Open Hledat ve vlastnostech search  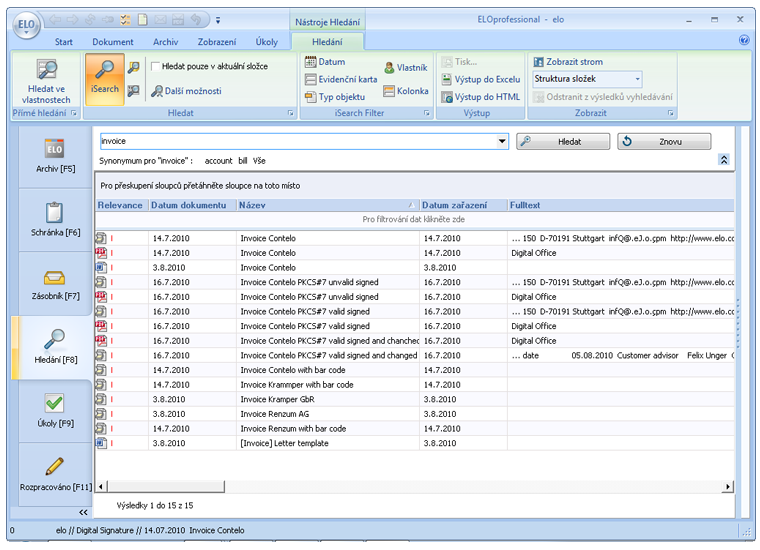pyautogui.click(x=47, y=80)
